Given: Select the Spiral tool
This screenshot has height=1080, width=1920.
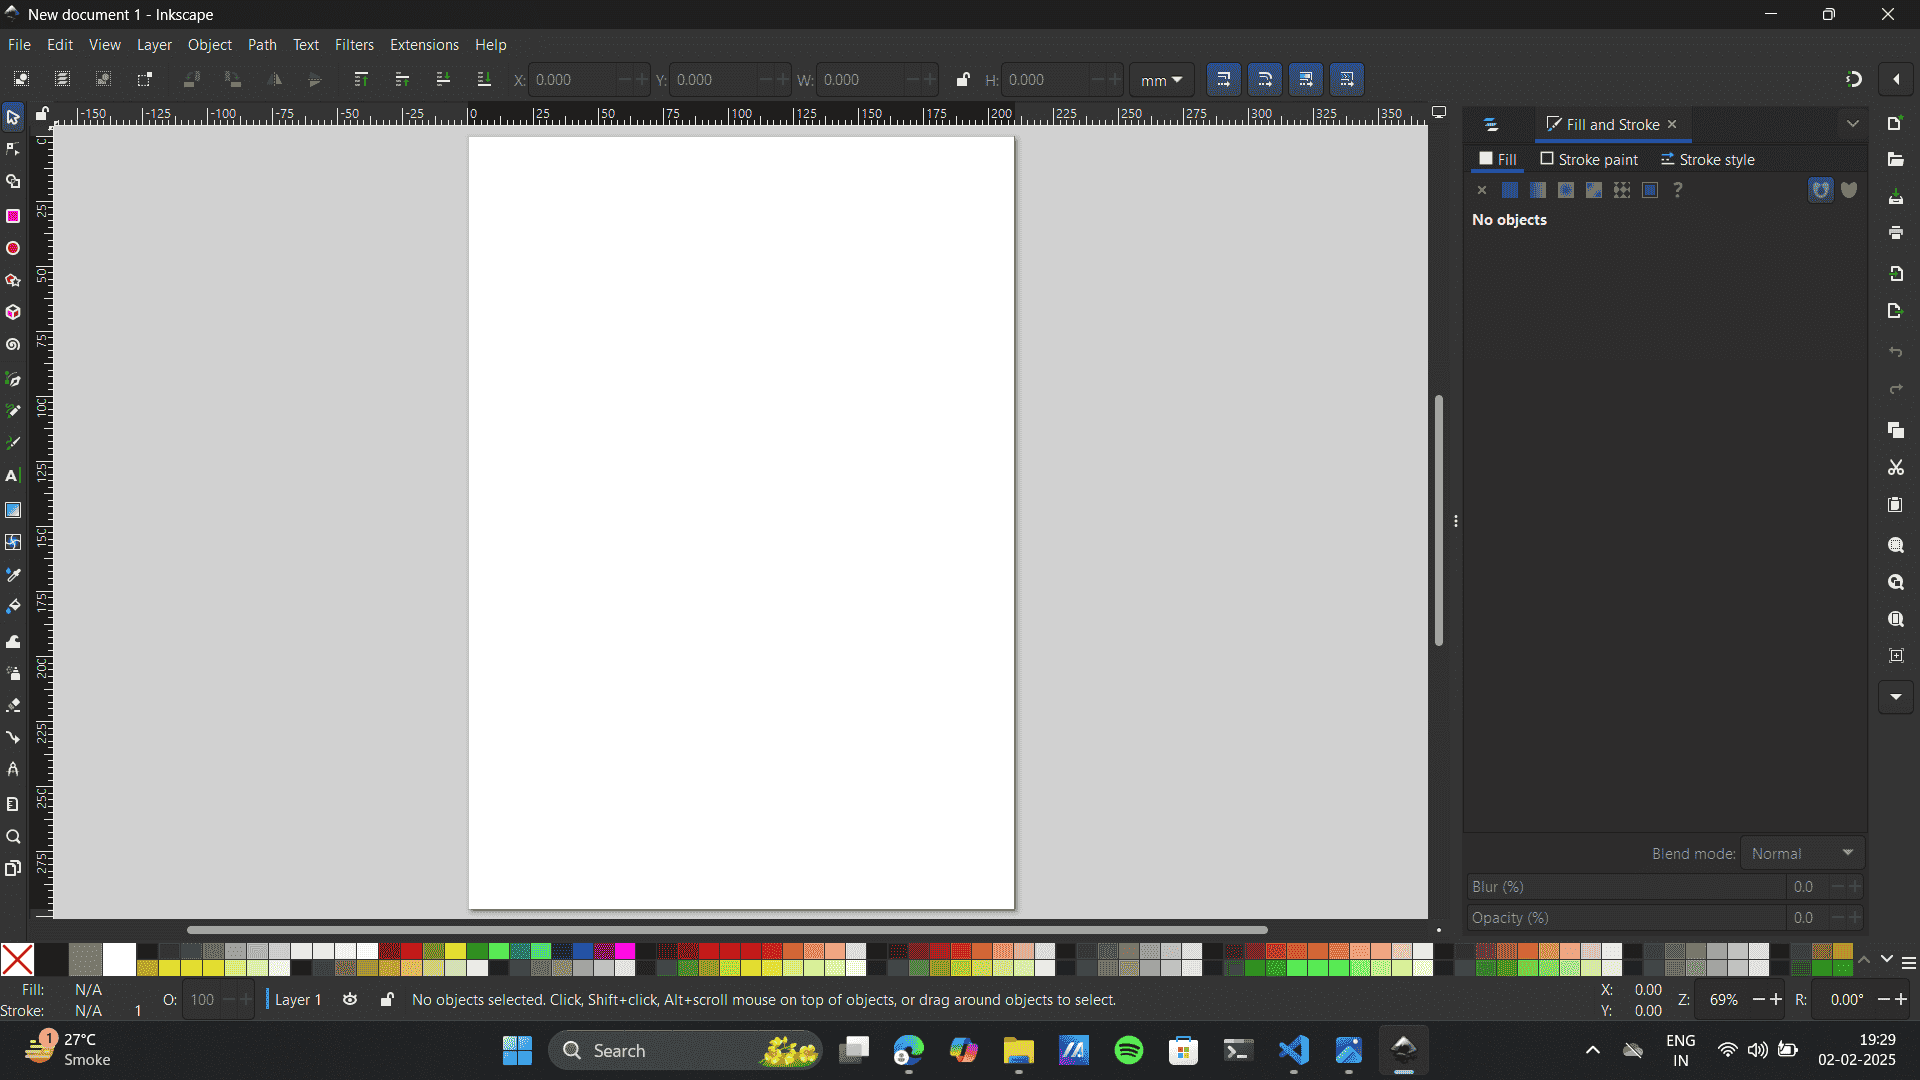Looking at the screenshot, I should (13, 345).
